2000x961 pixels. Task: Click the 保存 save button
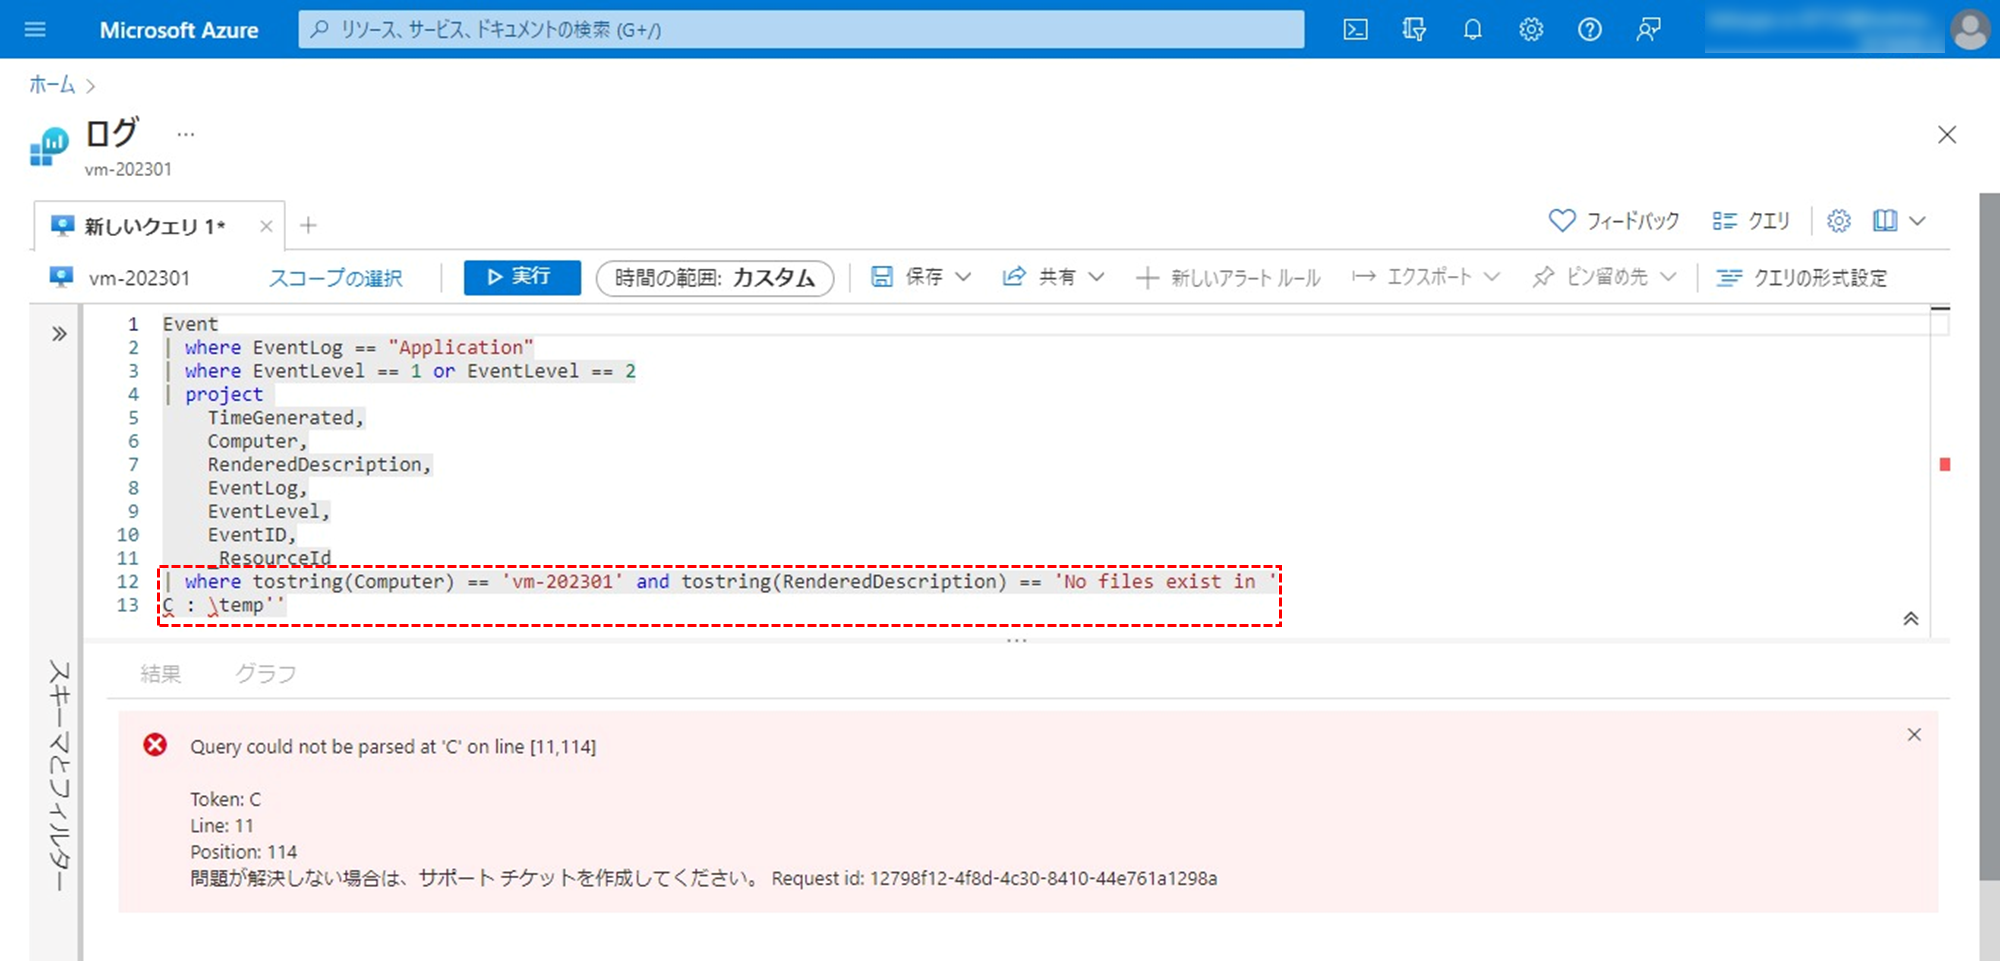(907, 277)
